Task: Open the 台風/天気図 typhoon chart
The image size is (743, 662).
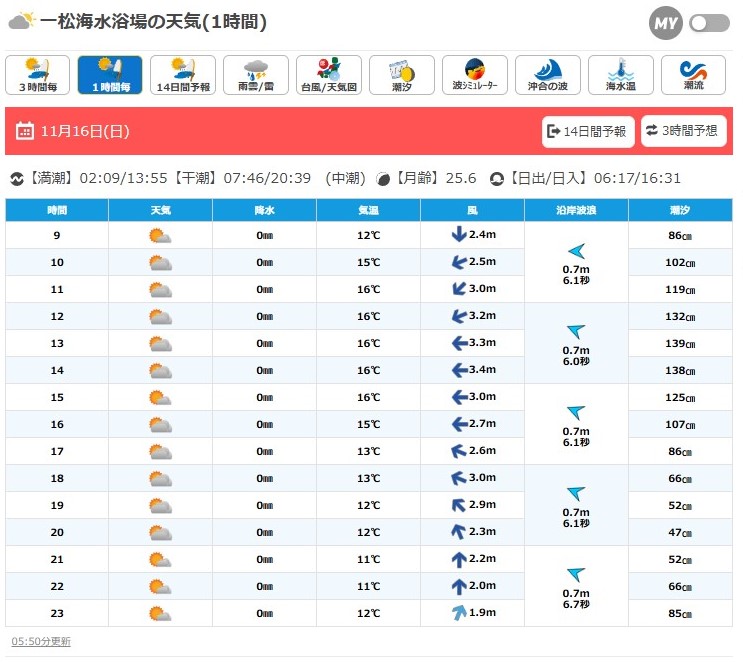Action: coord(330,75)
